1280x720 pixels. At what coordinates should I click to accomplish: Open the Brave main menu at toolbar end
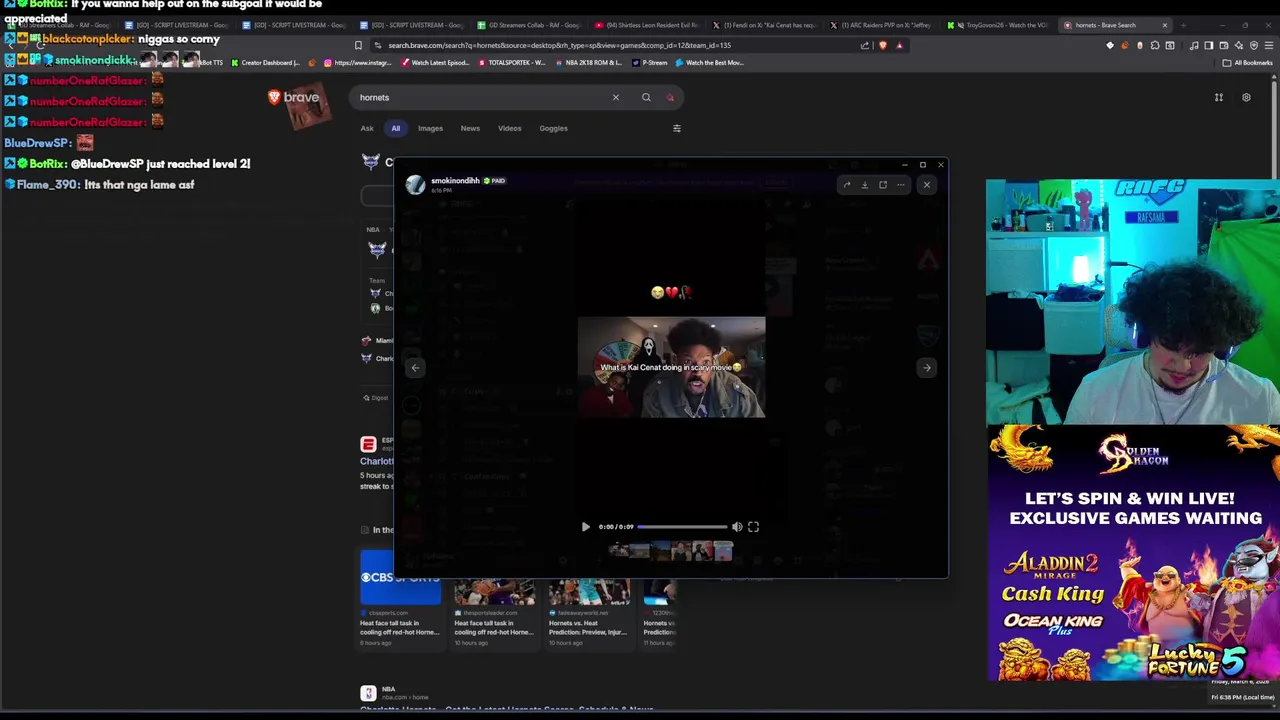click(x=1268, y=45)
